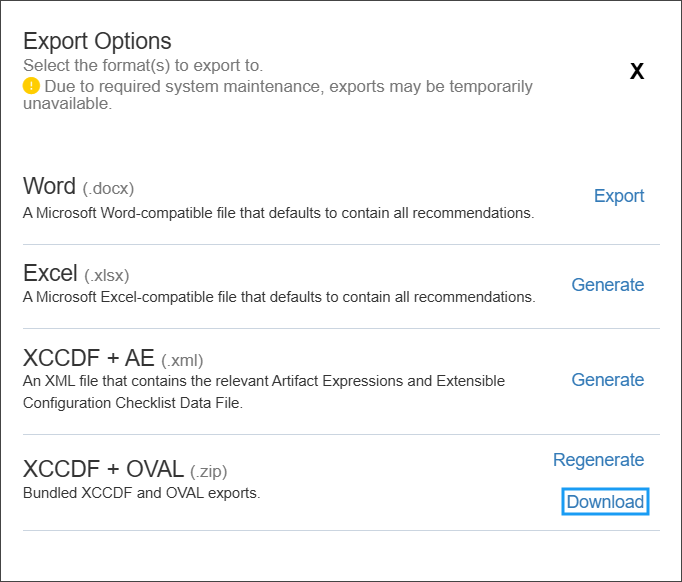Regenerate the XCCDF + OVAL bundle
Viewport: 682px width, 582px height.
coord(598,460)
